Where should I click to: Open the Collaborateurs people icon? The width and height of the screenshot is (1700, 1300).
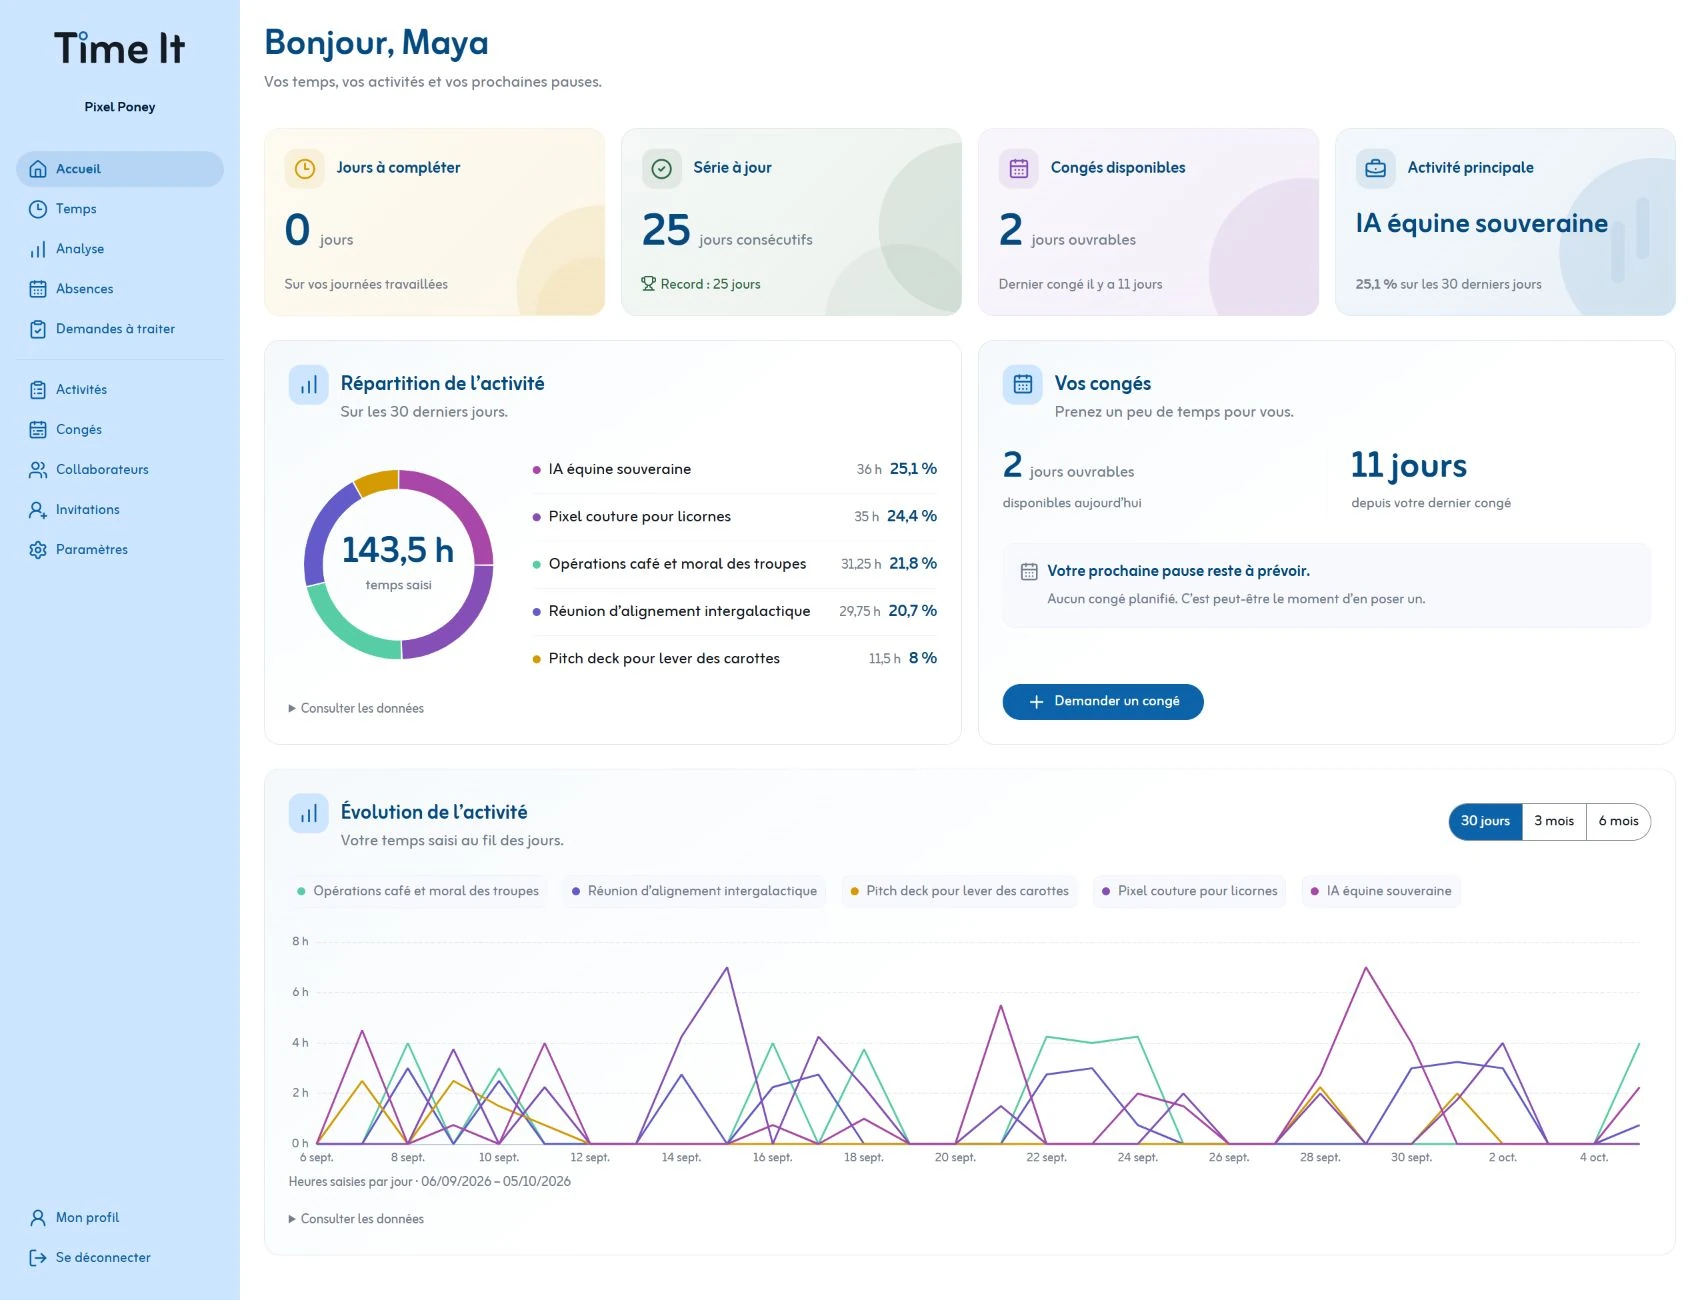click(x=38, y=470)
